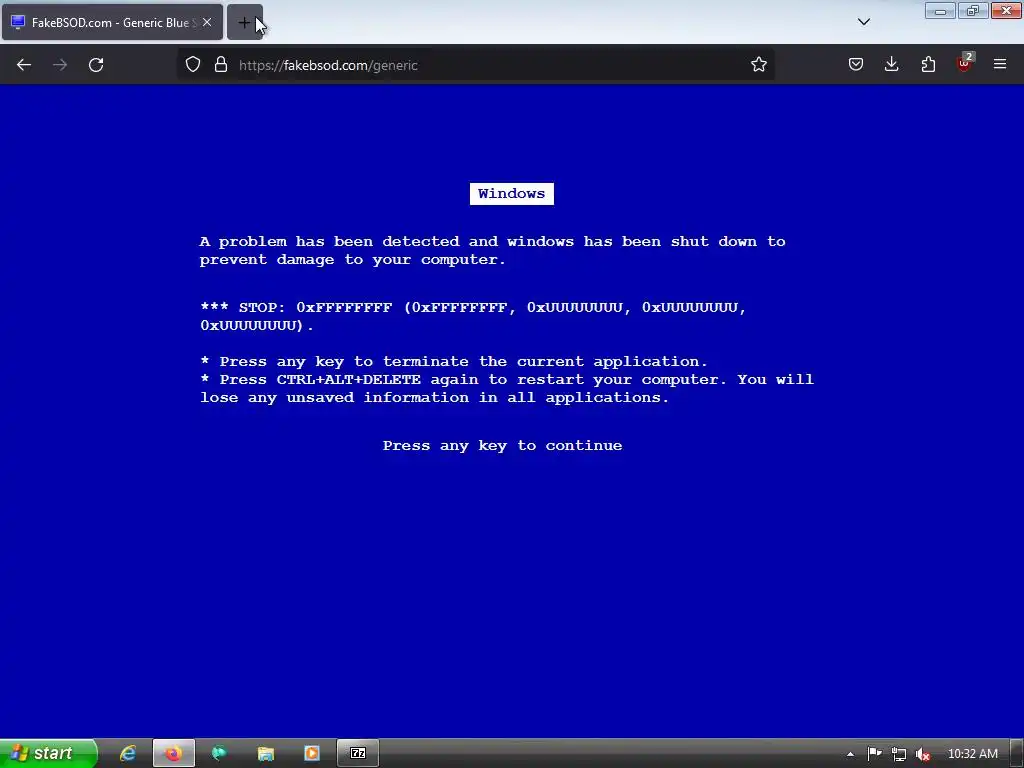Open 7-Zip from the taskbar
This screenshot has width=1024, height=768.
358,753
